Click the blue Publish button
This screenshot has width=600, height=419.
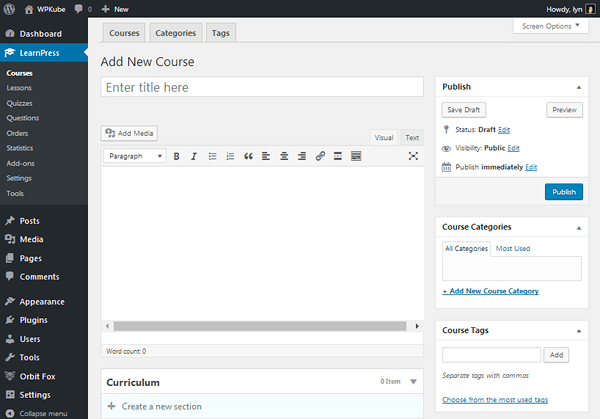[563, 191]
